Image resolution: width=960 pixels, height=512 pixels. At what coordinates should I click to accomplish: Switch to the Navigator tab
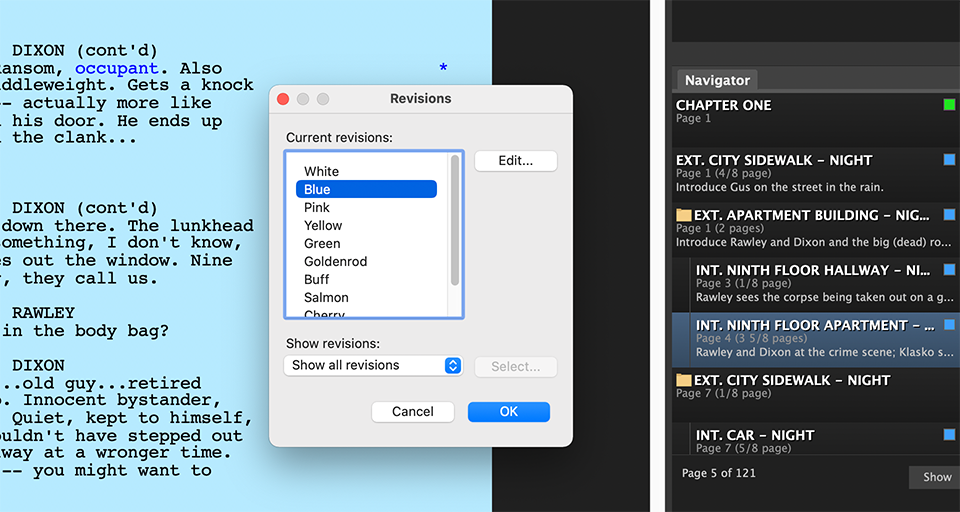pos(717,80)
